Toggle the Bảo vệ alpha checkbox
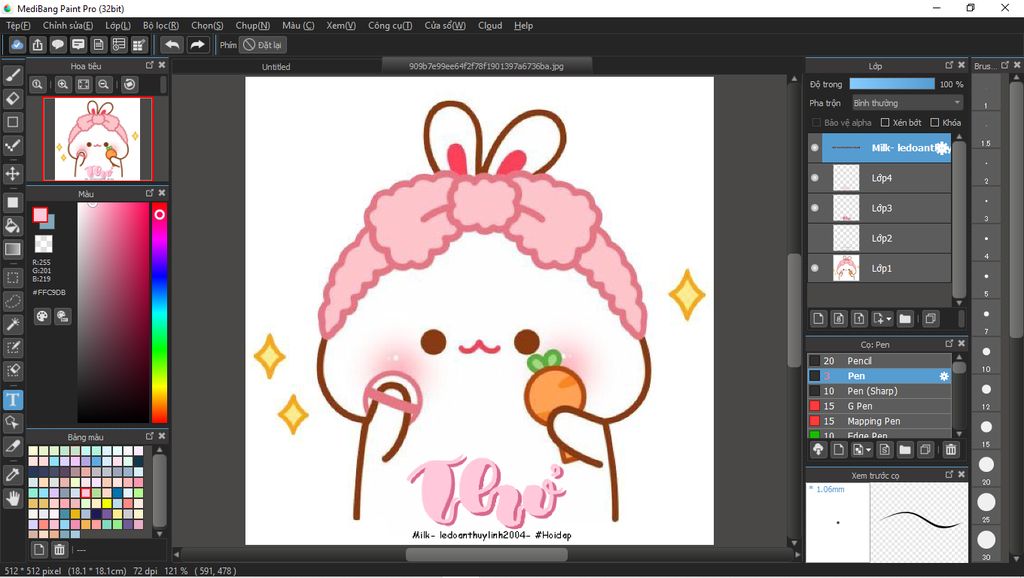 click(816, 122)
